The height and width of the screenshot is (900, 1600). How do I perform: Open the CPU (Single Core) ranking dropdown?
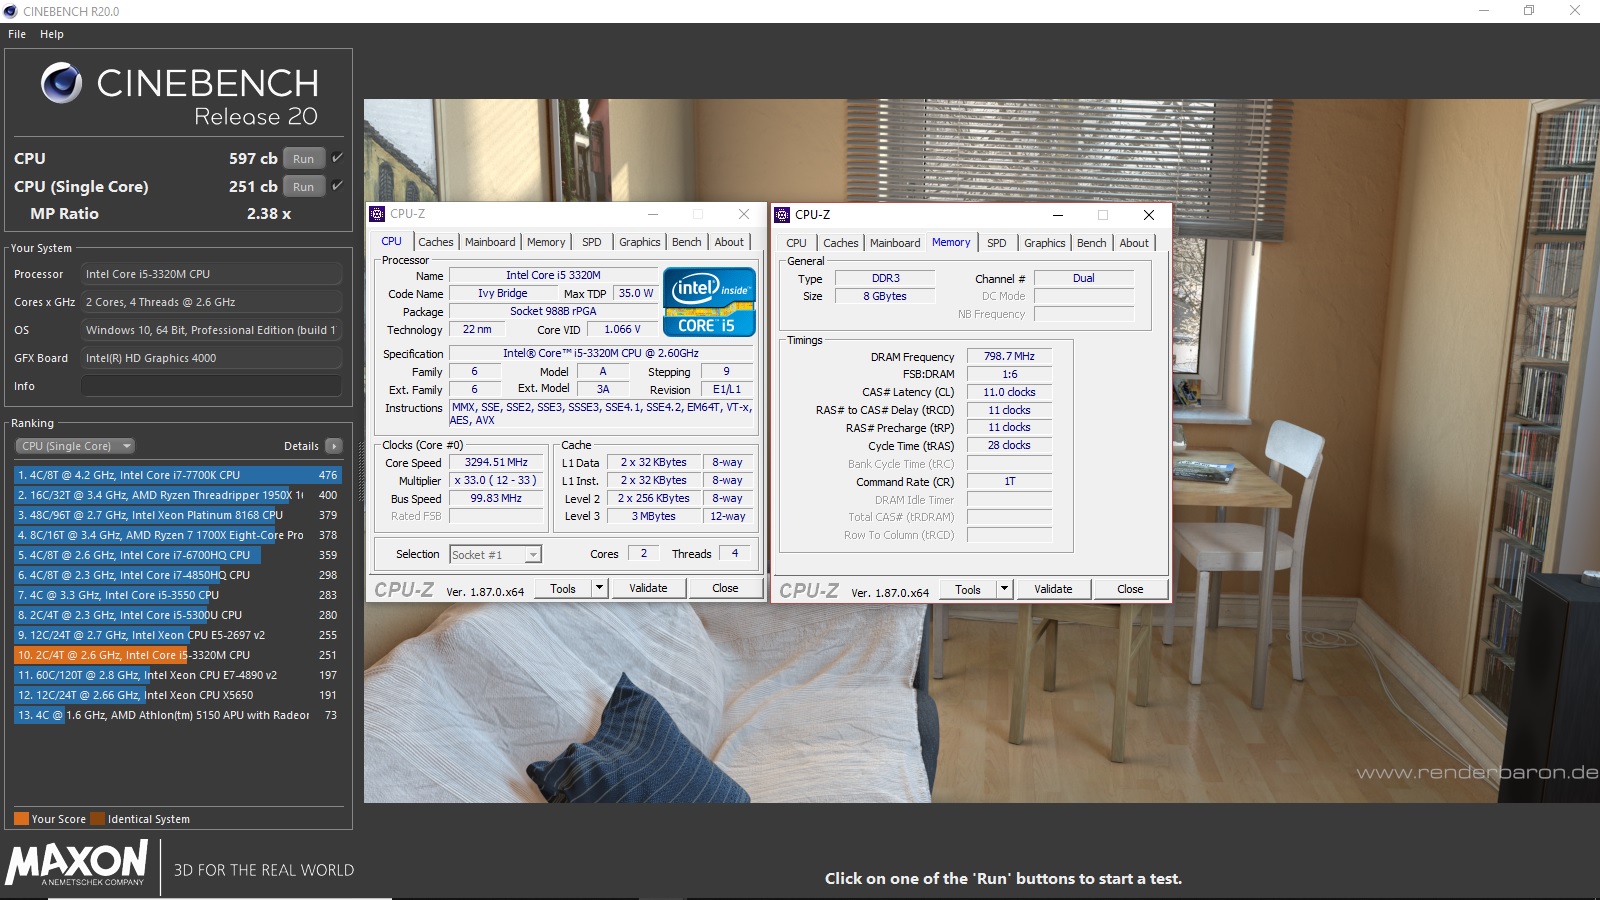coord(75,446)
